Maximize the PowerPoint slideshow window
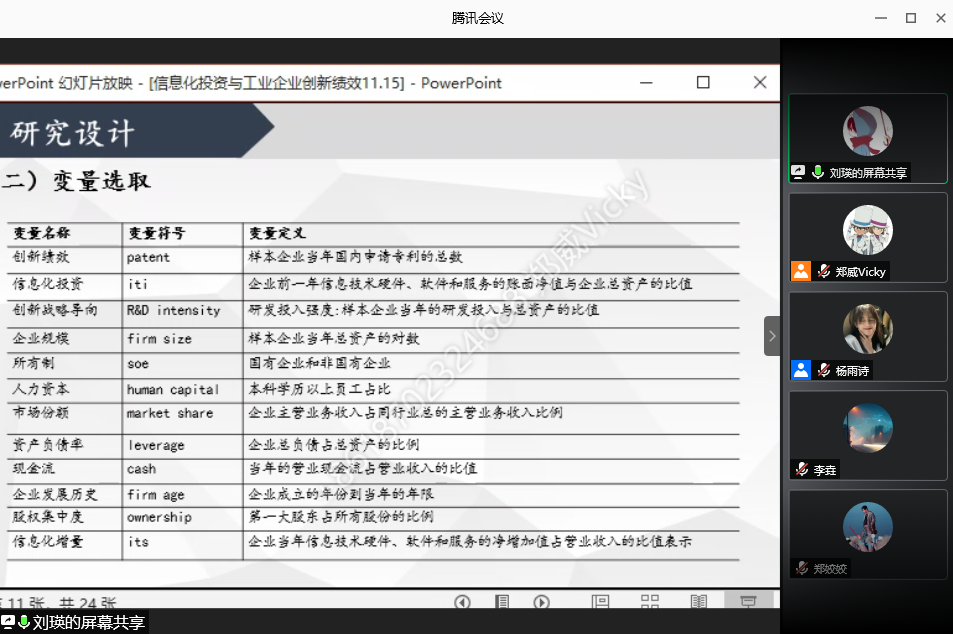953x634 pixels. (x=703, y=83)
